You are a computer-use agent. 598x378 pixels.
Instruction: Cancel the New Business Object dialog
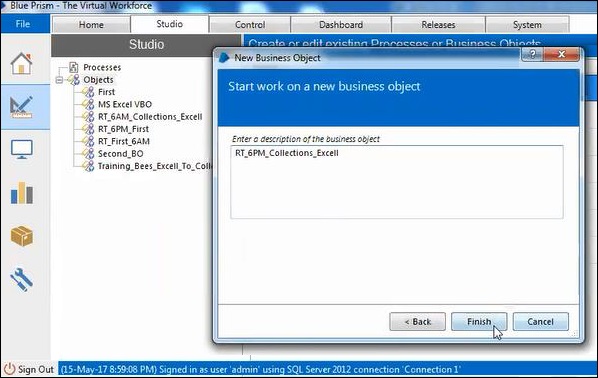[540, 322]
